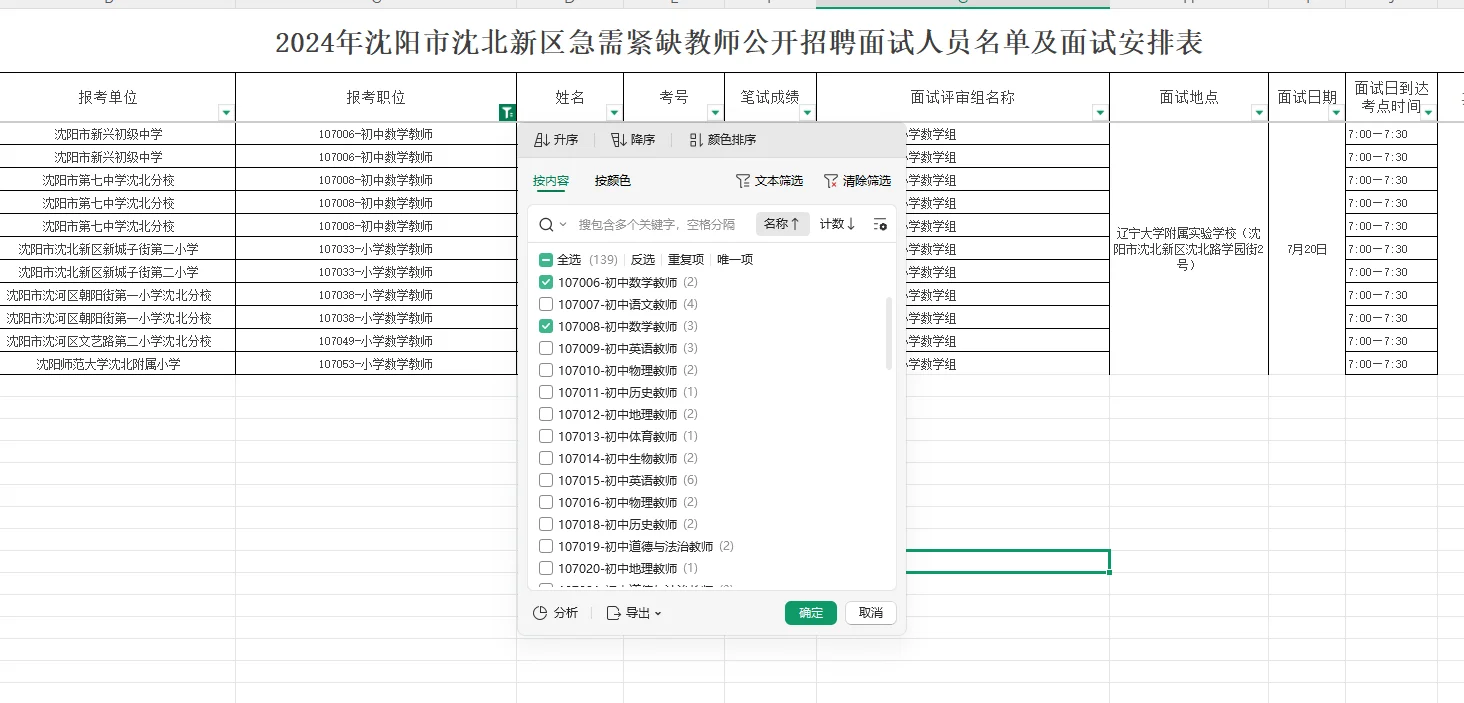Image resolution: width=1464 pixels, height=703 pixels.
Task: Click the 颜色排序 color sort icon
Action: click(x=696, y=140)
